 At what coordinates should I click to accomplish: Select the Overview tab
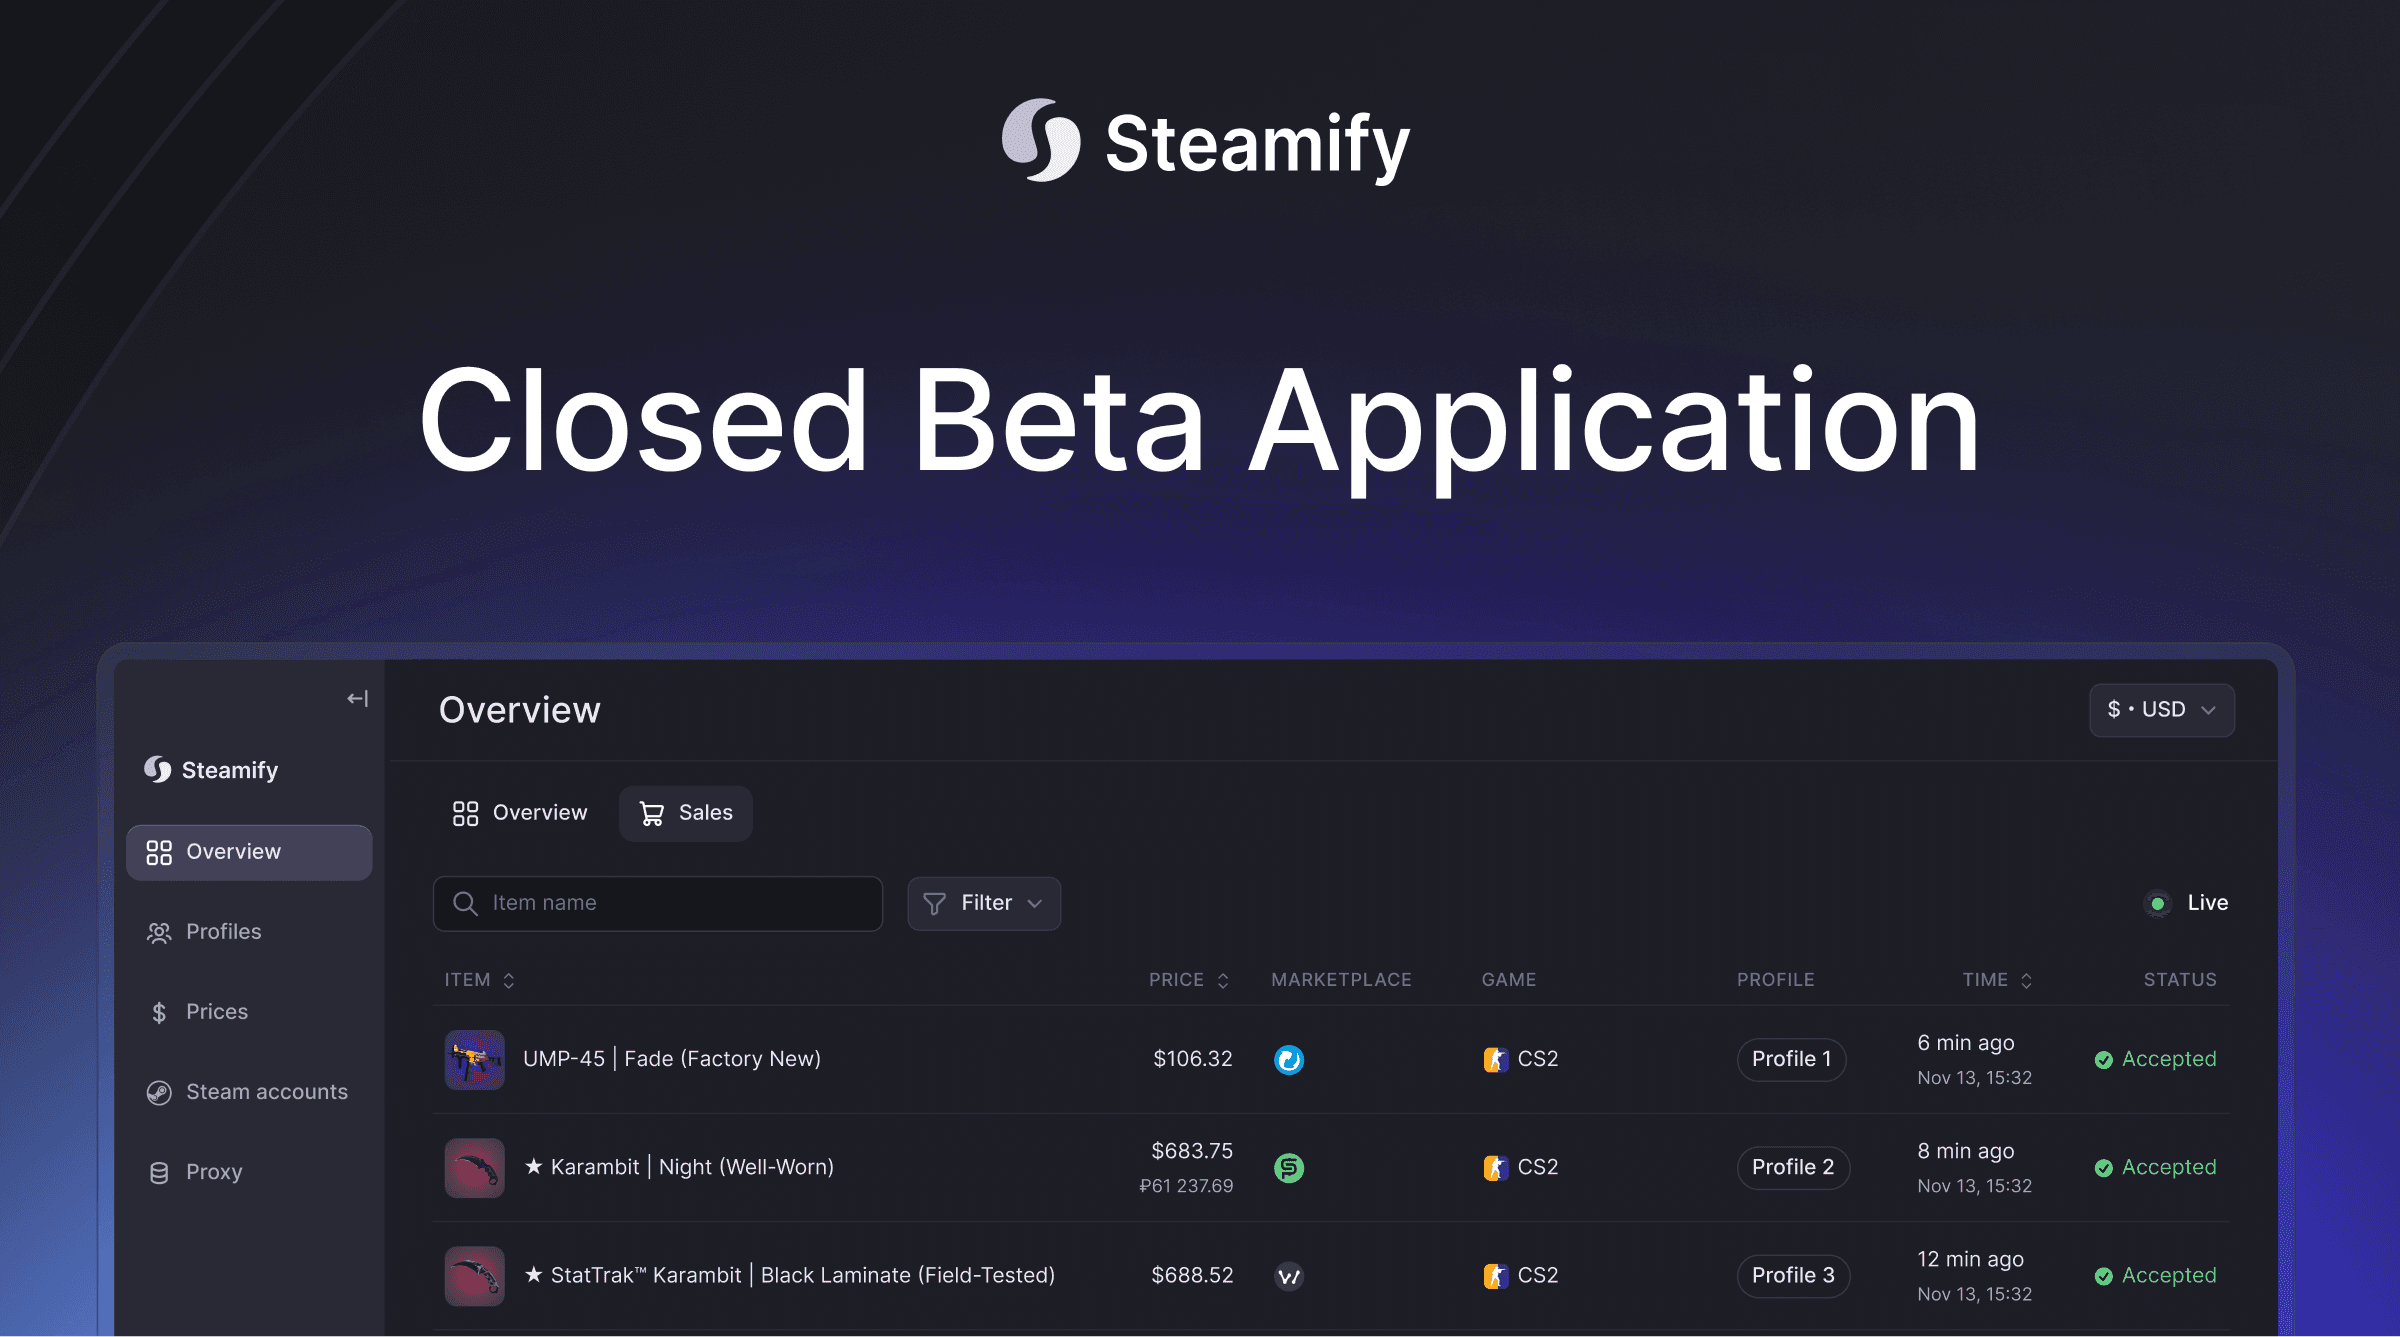(518, 813)
